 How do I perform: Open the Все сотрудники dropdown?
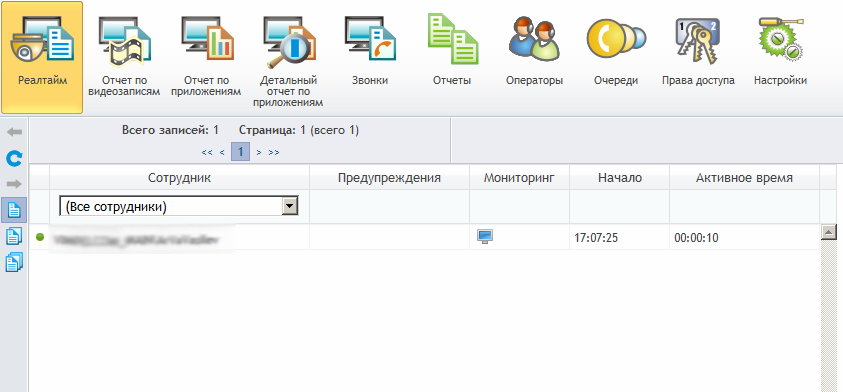click(178, 206)
